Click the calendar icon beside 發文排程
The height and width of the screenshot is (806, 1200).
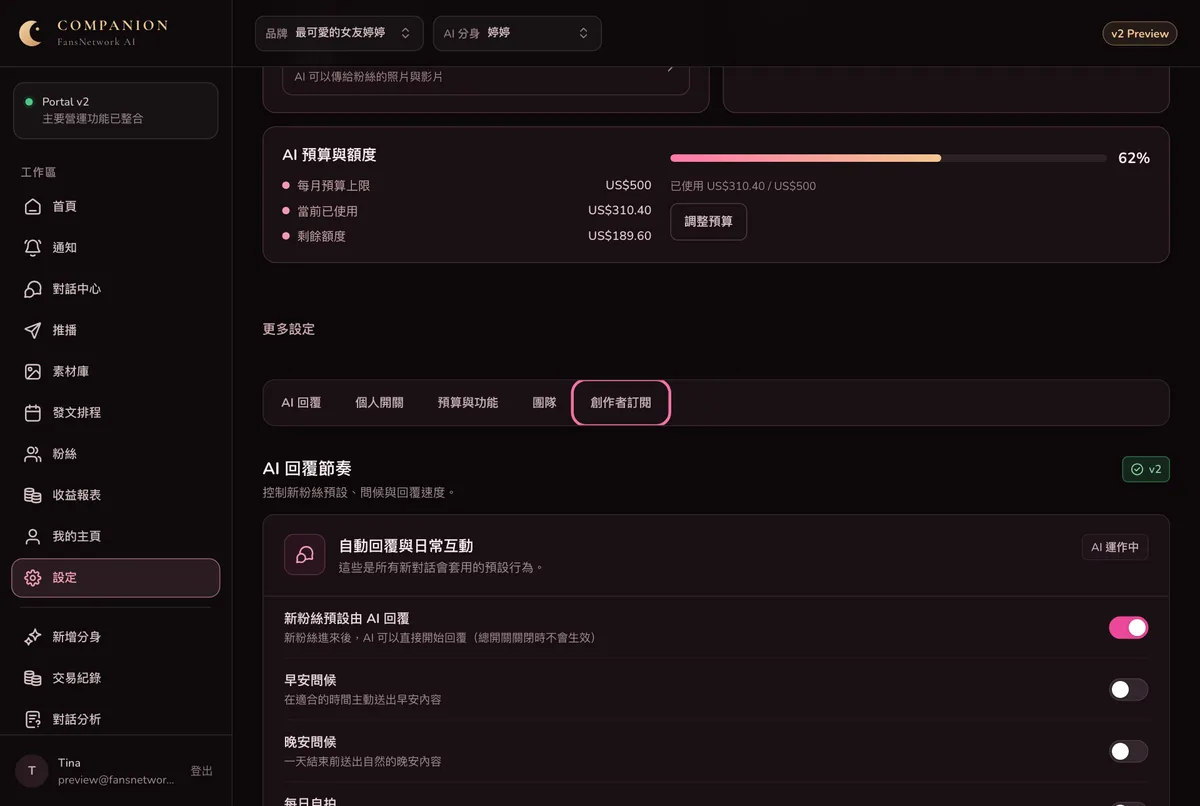[x=33, y=412]
